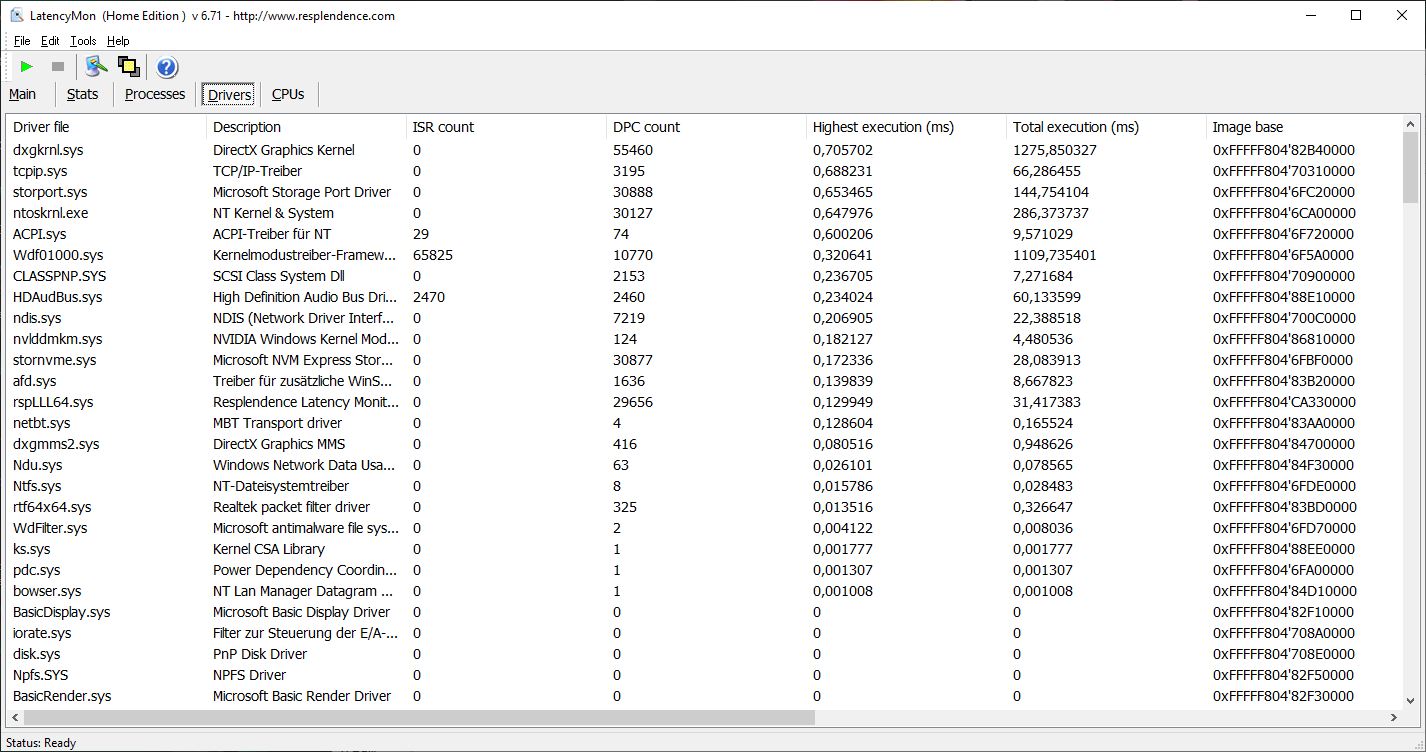Stop monitoring with the gray stop icon
The image size is (1426, 752).
click(58, 67)
